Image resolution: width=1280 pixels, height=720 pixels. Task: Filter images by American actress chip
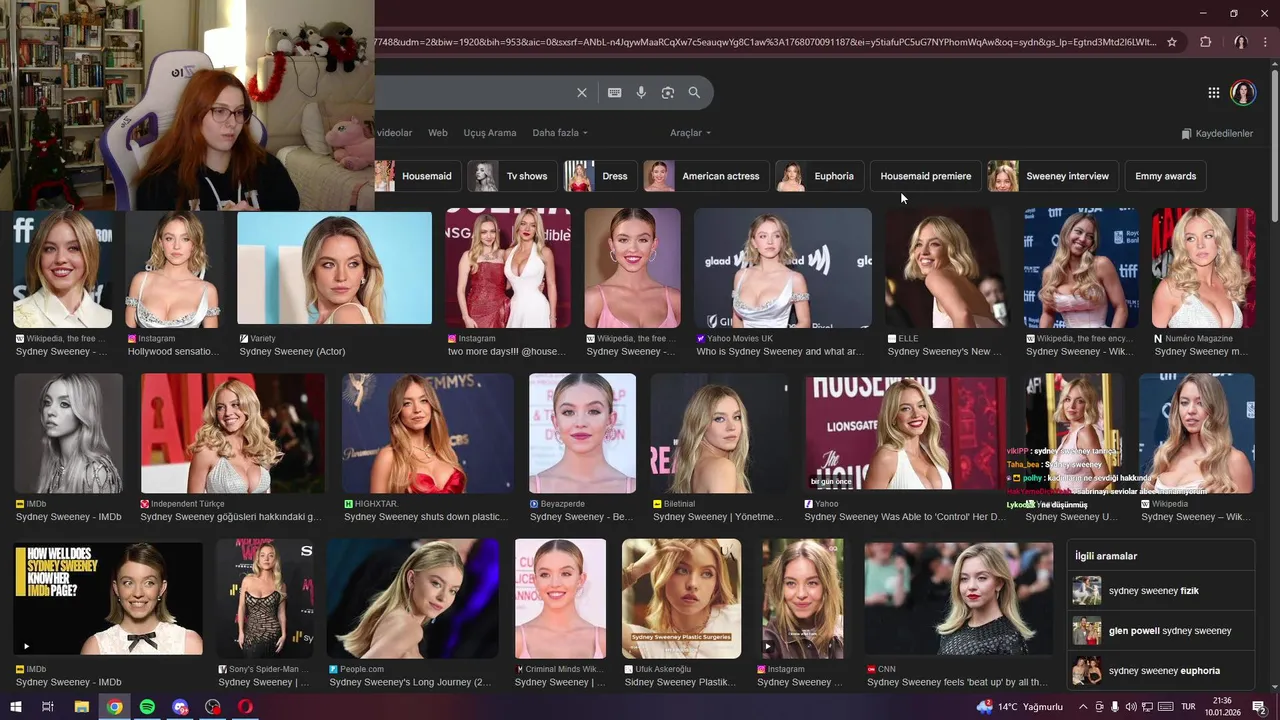click(x=707, y=176)
